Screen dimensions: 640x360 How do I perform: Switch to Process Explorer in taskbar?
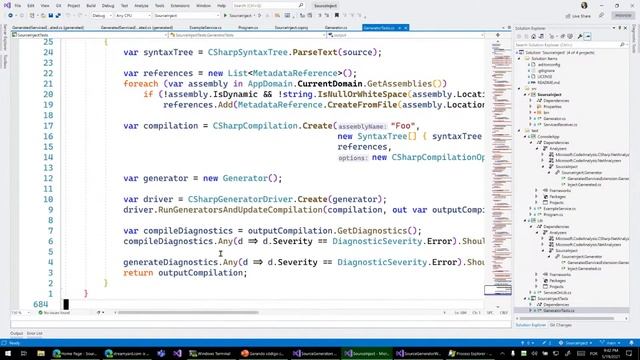click(470, 353)
